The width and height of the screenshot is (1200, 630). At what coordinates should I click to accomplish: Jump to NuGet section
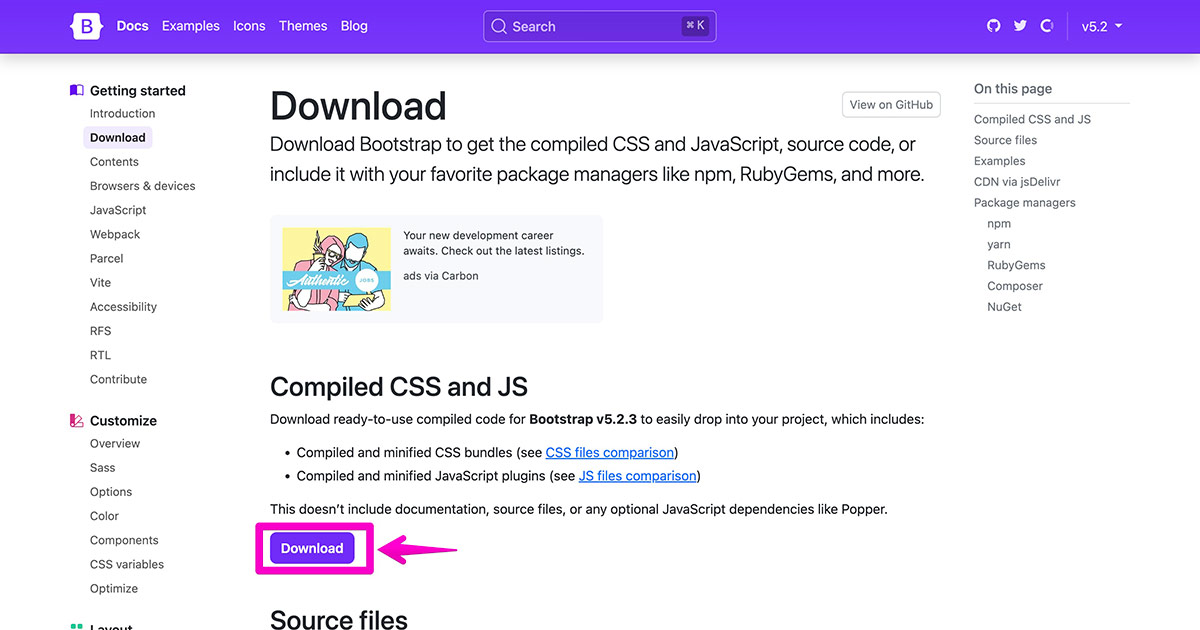(1004, 306)
